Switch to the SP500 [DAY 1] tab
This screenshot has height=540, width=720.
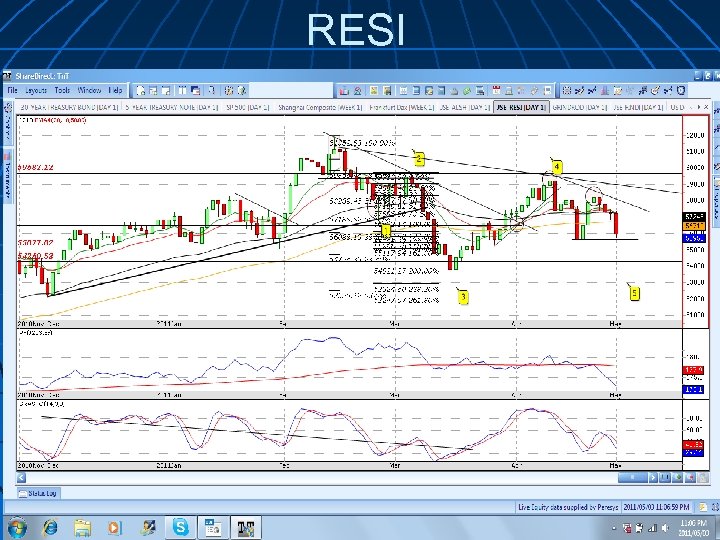pyautogui.click(x=247, y=107)
